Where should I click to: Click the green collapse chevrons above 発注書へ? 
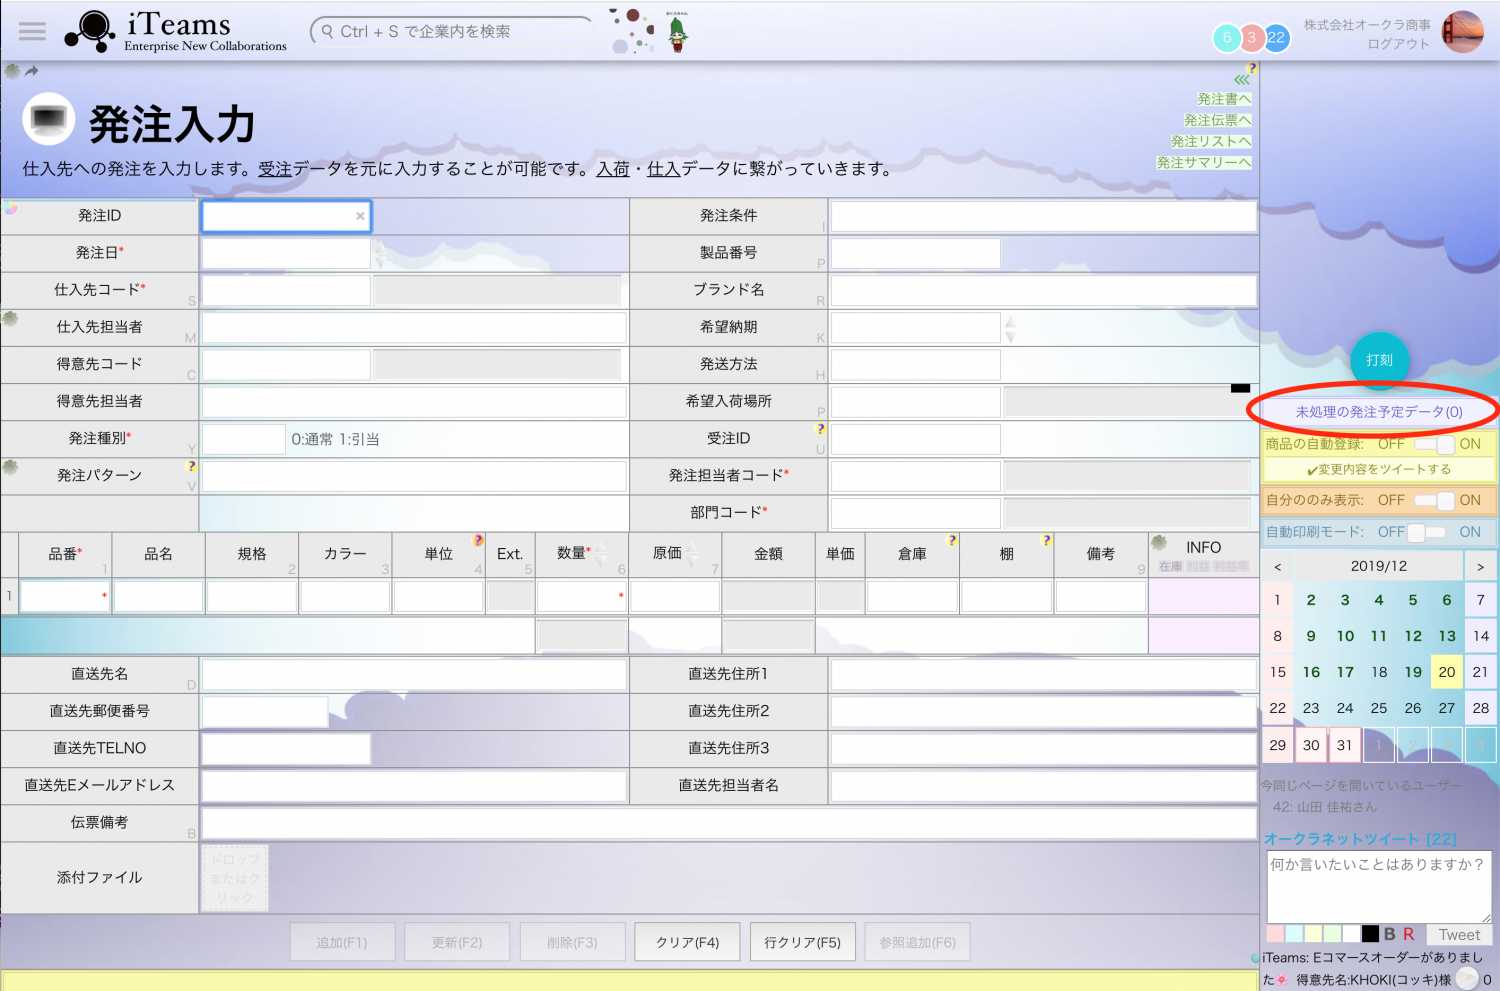[1241, 80]
